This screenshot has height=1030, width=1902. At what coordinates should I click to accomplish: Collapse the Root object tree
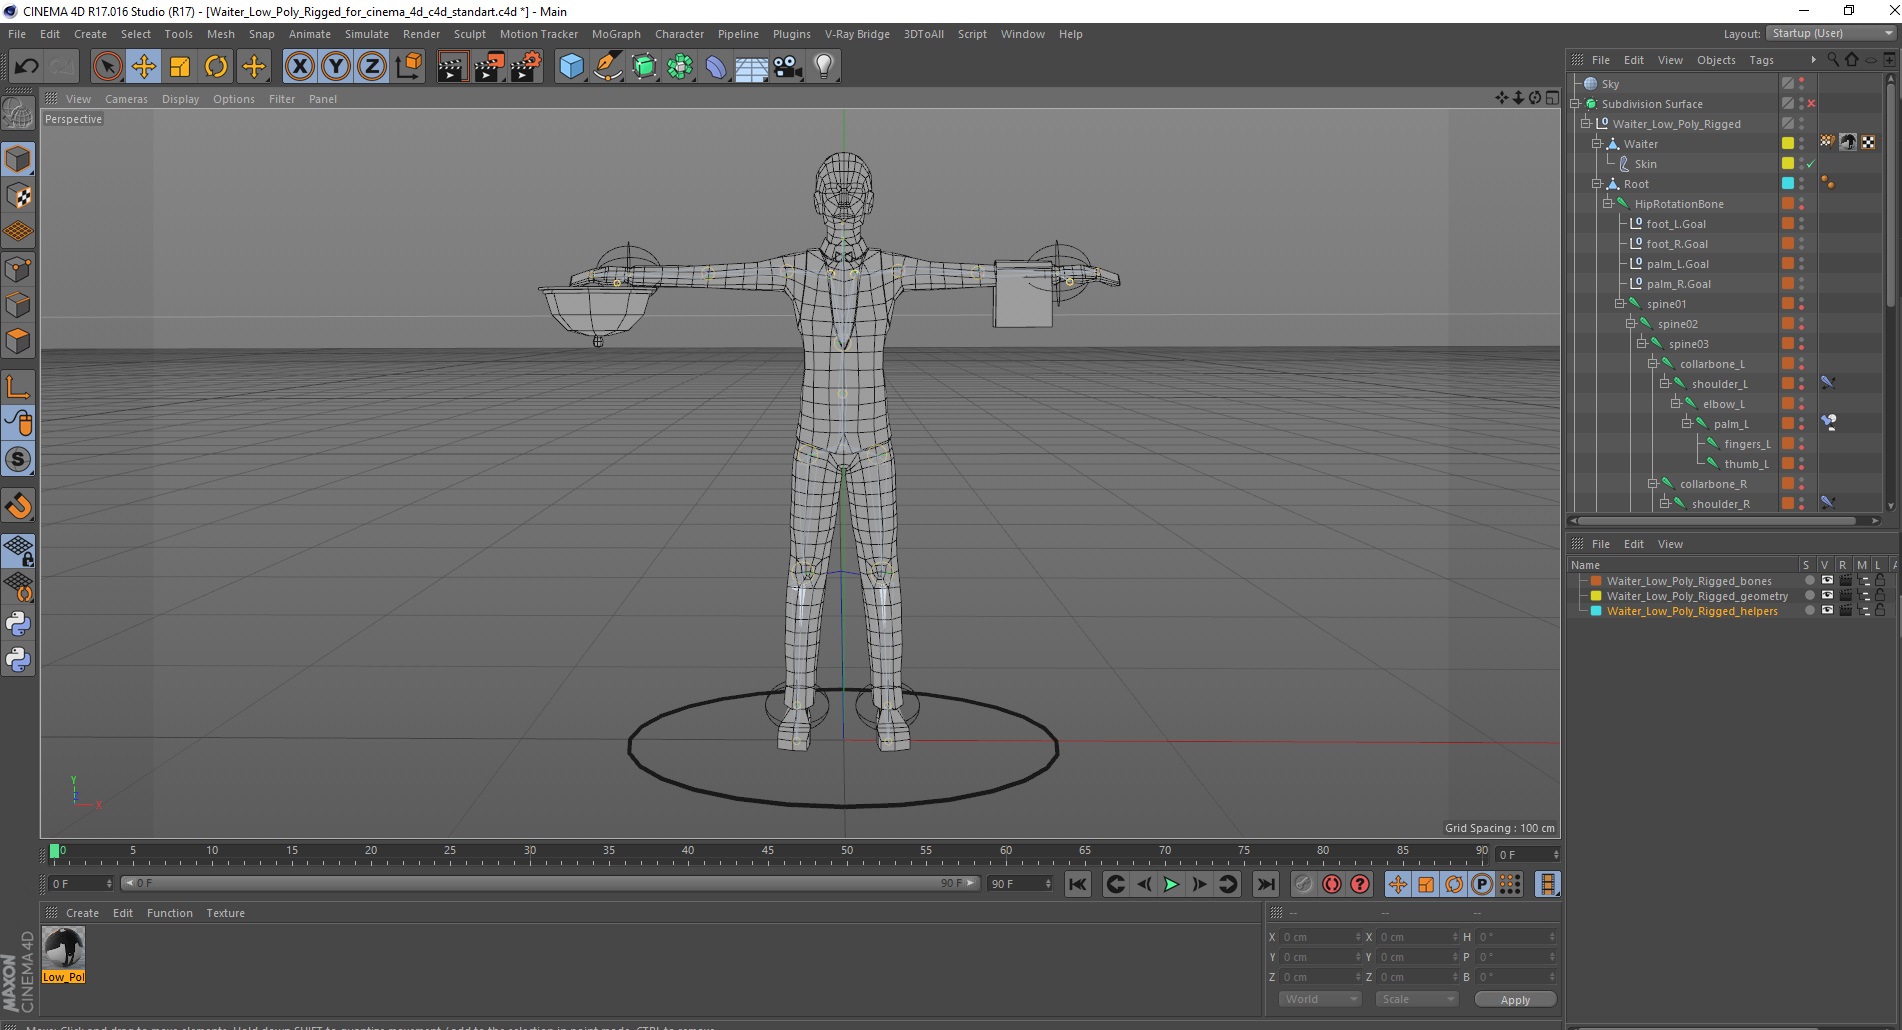[x=1597, y=184]
